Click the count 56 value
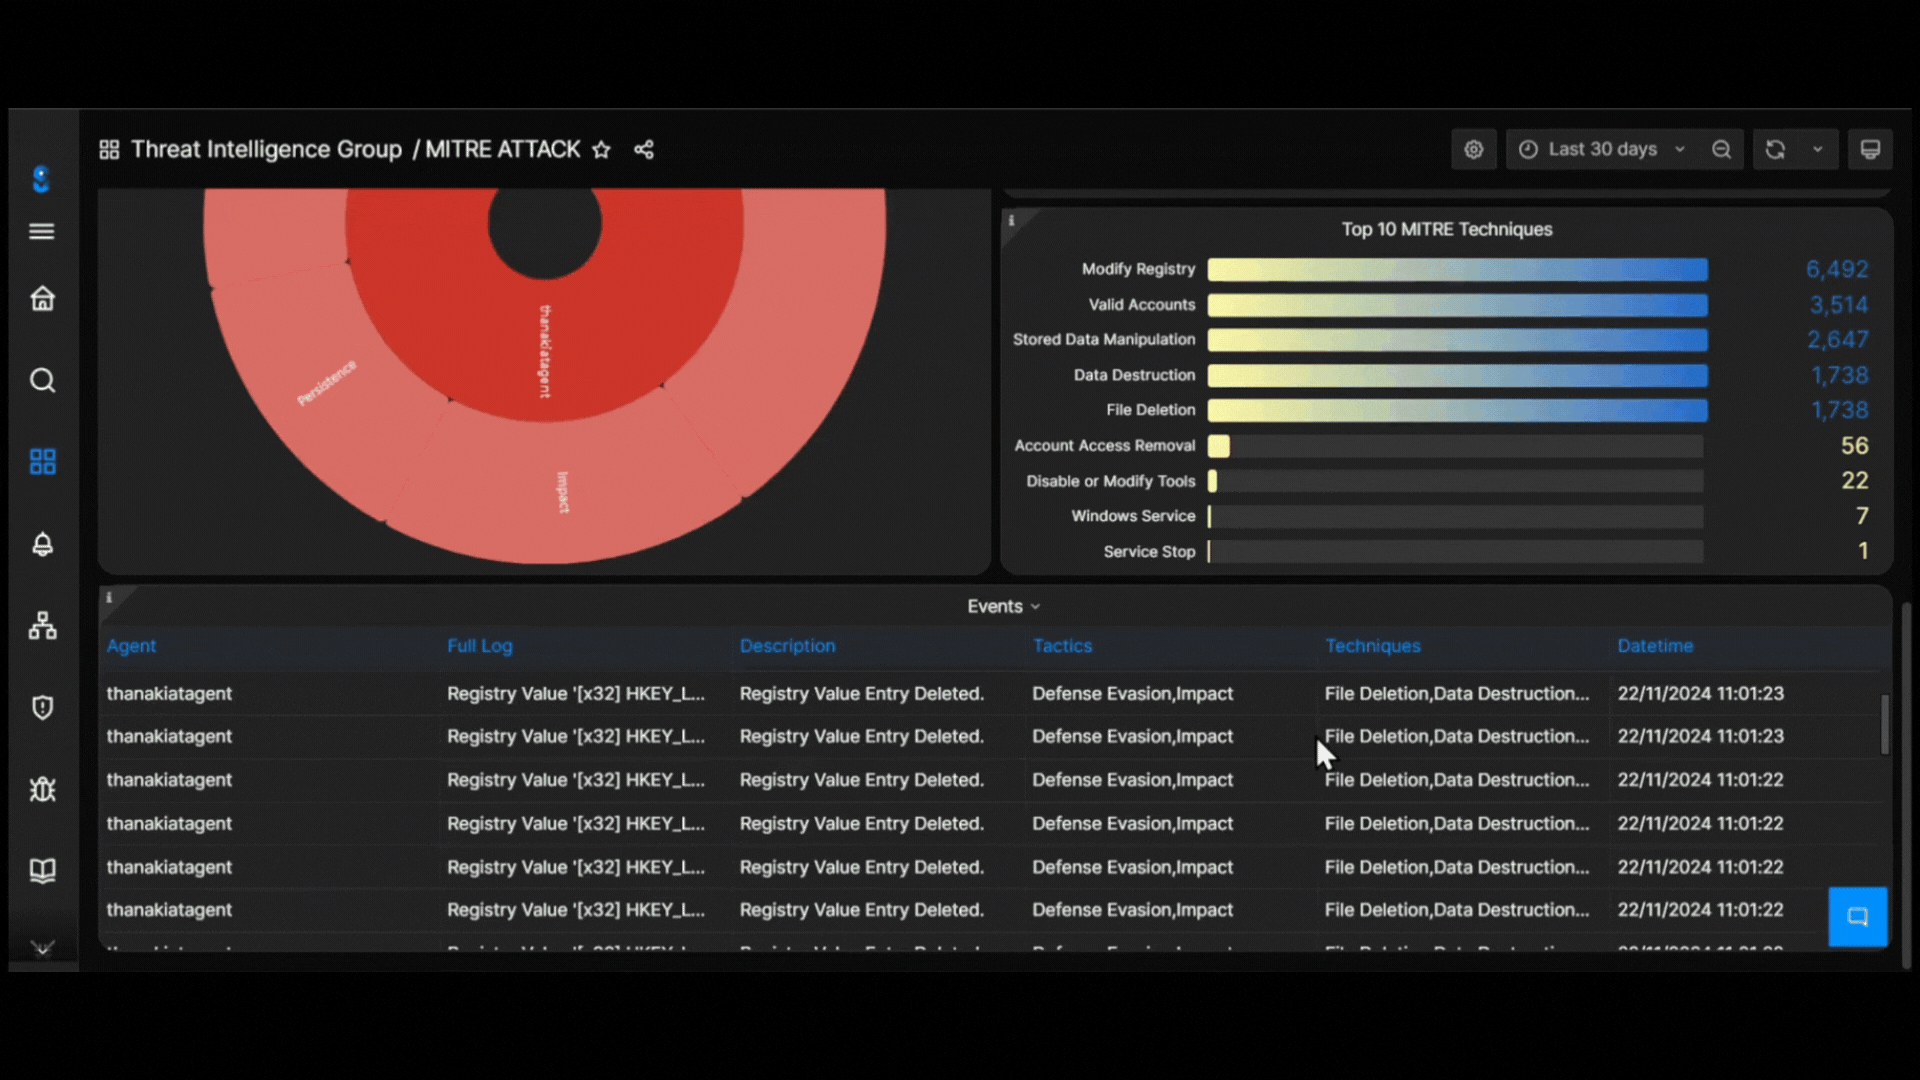 [x=1855, y=446]
